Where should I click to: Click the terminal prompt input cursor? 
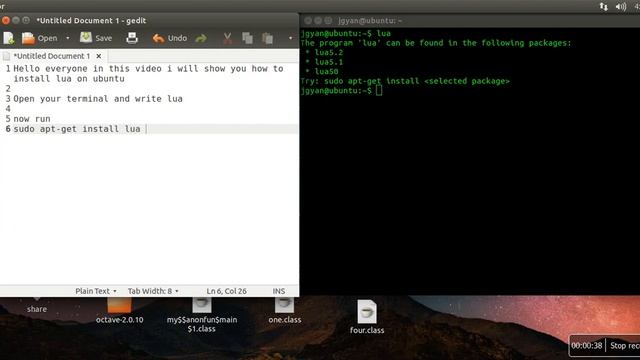click(x=379, y=91)
